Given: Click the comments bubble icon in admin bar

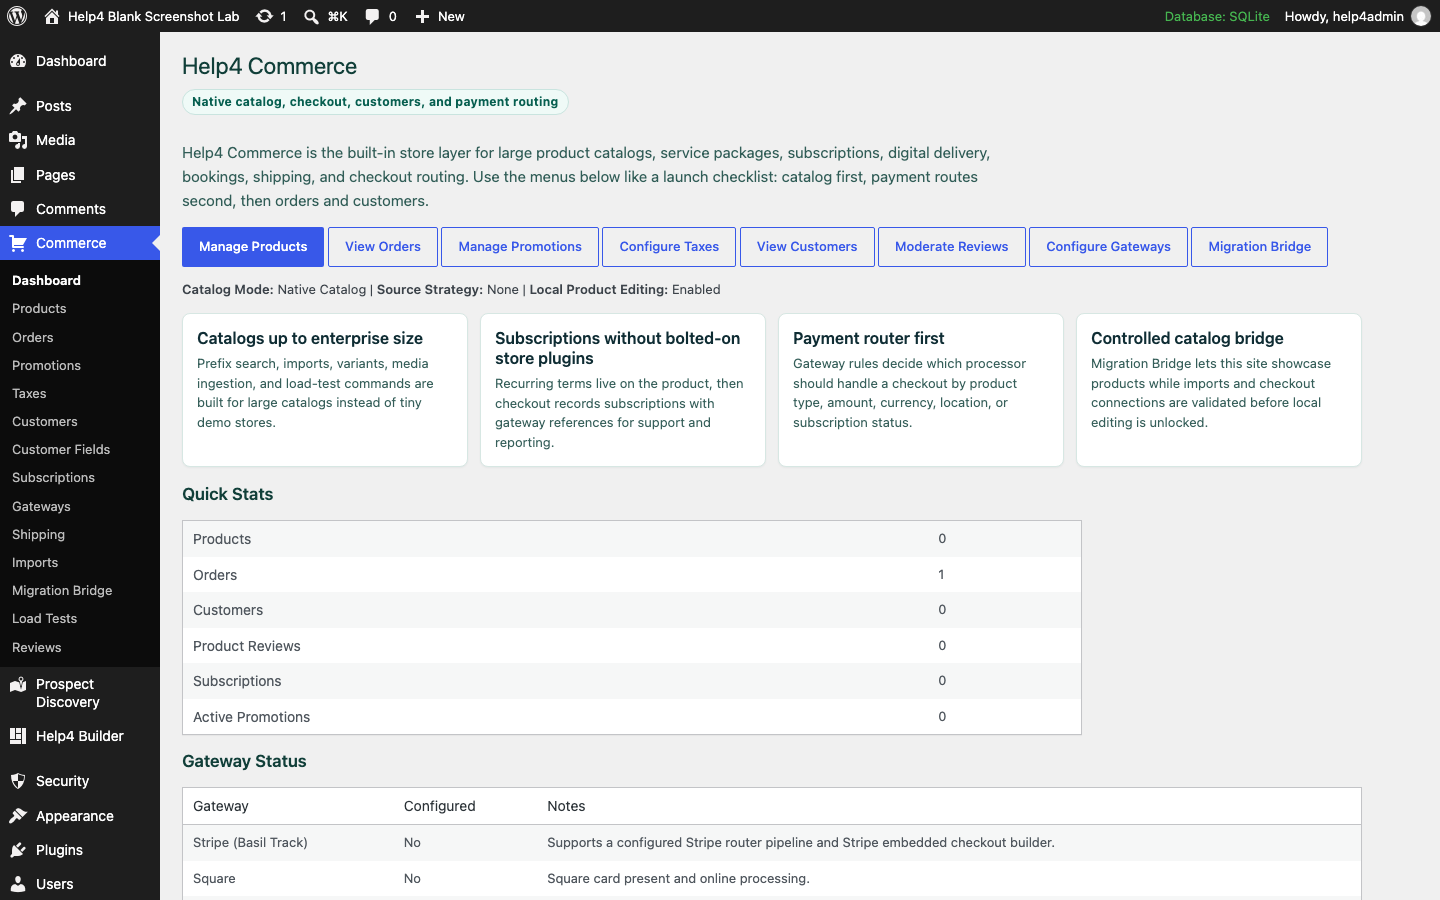Looking at the screenshot, I should [372, 16].
